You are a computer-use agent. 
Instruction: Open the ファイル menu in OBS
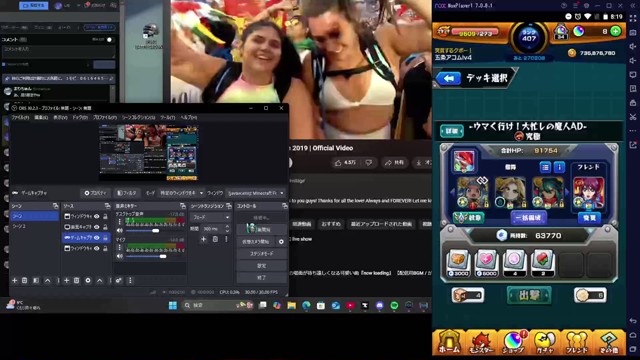pos(20,118)
